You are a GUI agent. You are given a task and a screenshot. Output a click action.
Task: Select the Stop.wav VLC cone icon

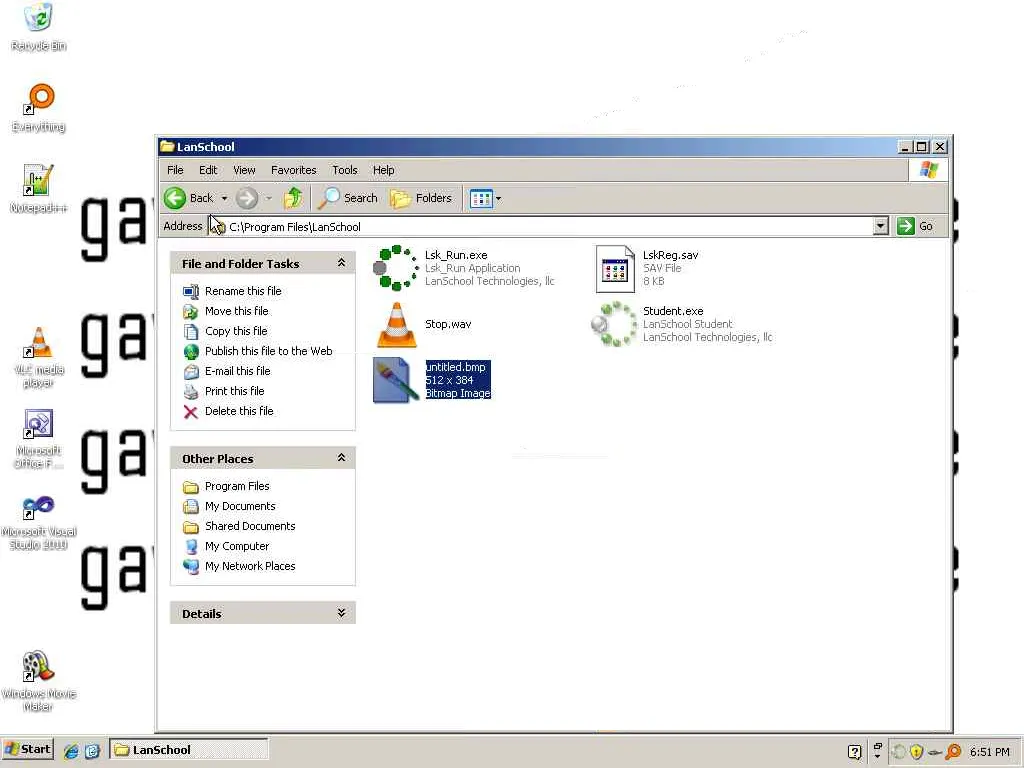[396, 325]
